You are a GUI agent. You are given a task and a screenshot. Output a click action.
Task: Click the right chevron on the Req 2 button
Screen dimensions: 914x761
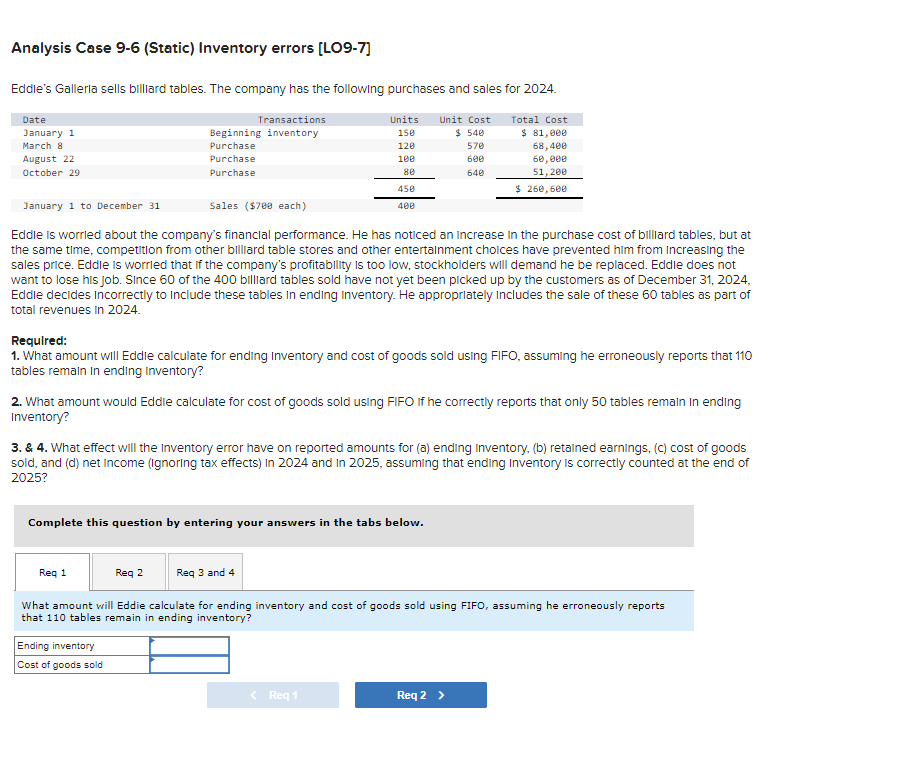click(x=441, y=695)
